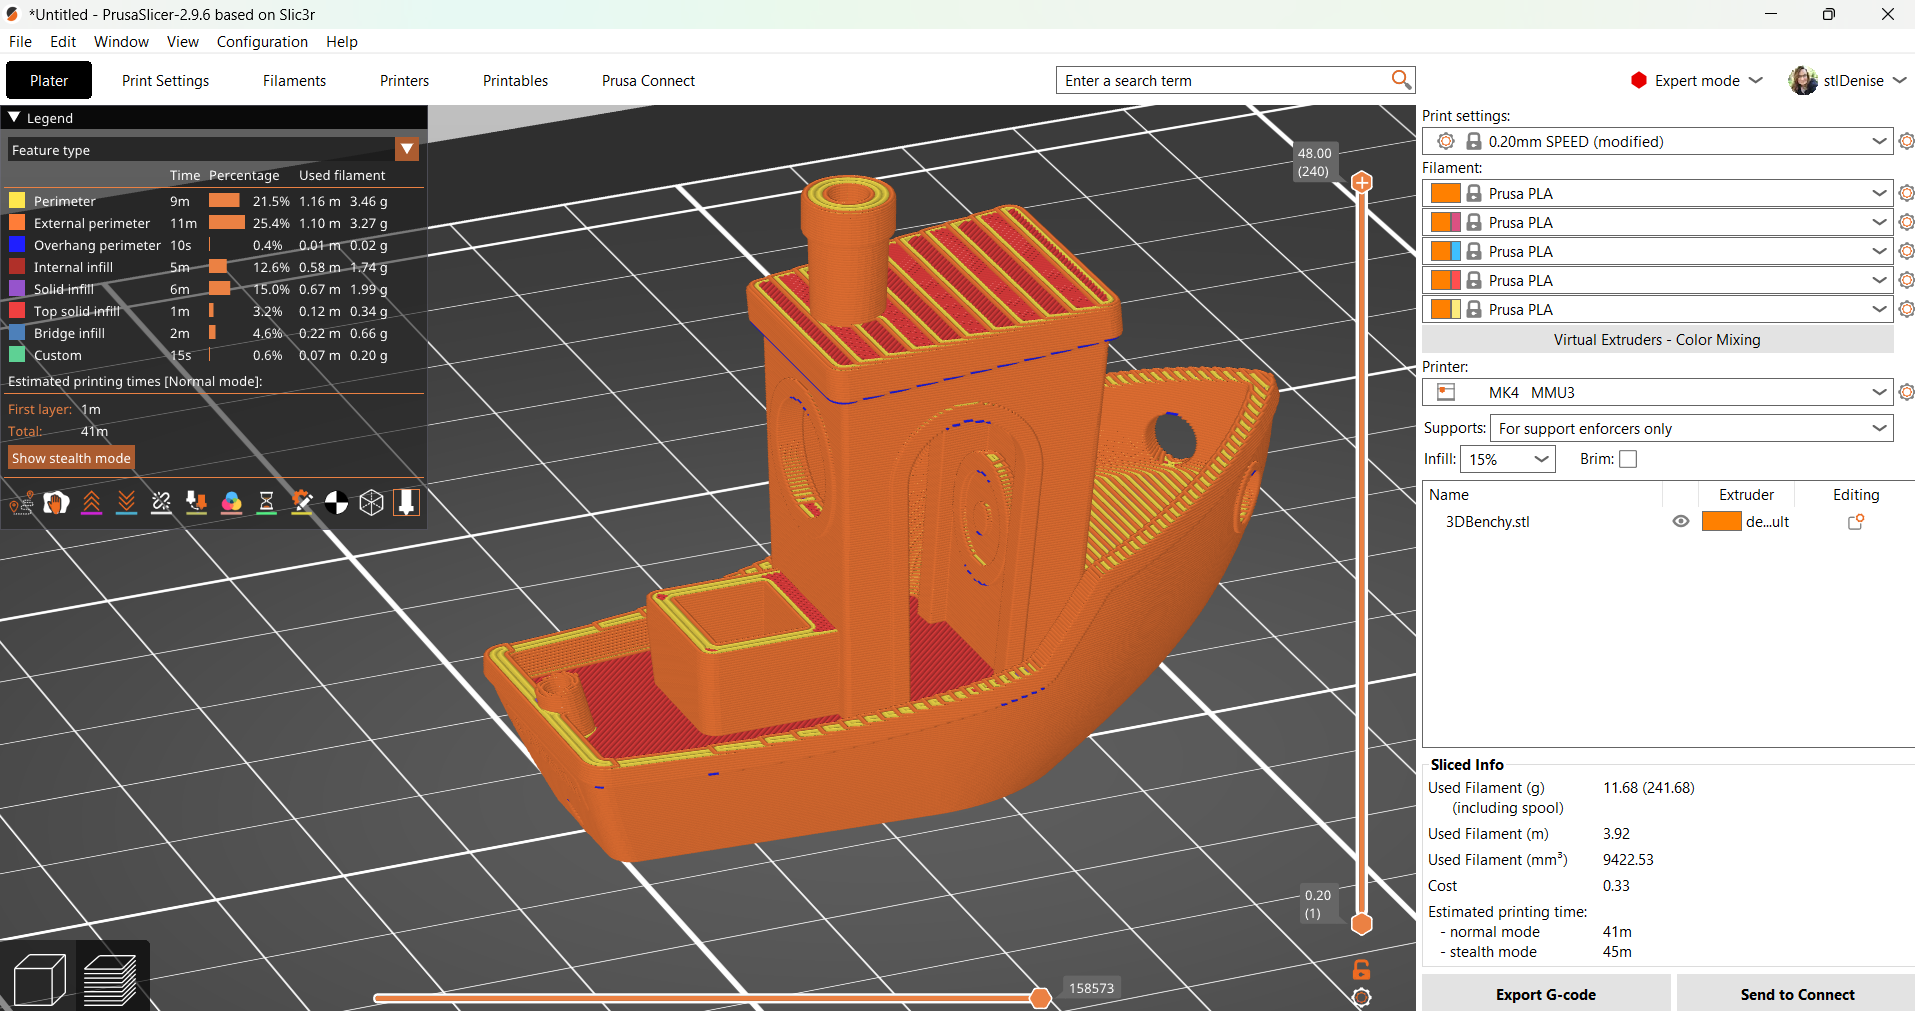This screenshot has height=1011, width=1915.
Task: Open the Configuration menu
Action: (262, 41)
